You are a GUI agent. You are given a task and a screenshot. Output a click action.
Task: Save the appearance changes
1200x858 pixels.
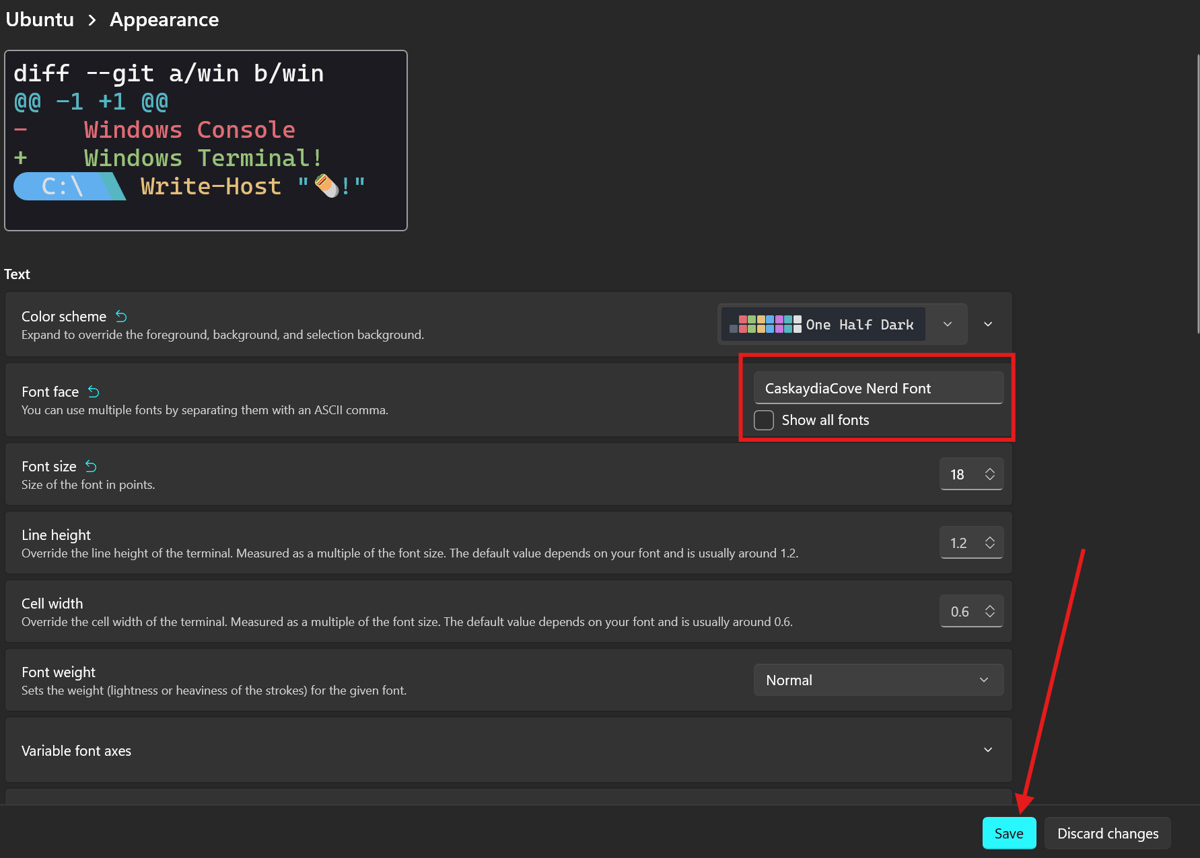tap(1009, 833)
